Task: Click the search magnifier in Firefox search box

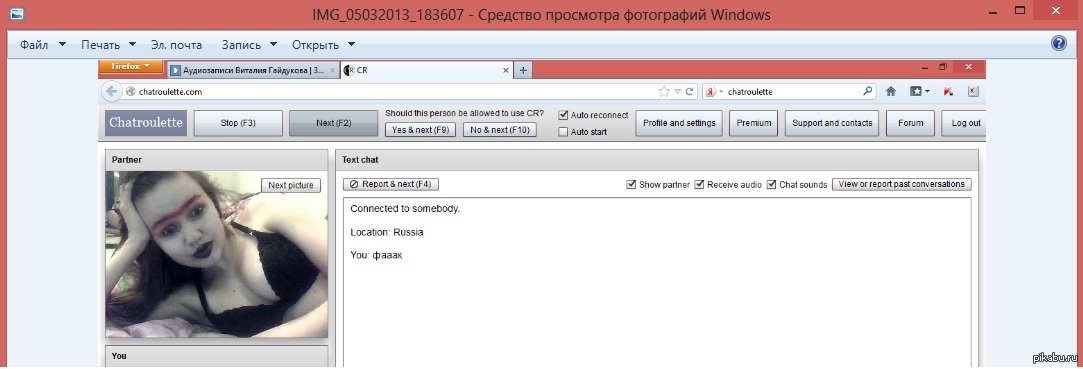Action: (868, 91)
